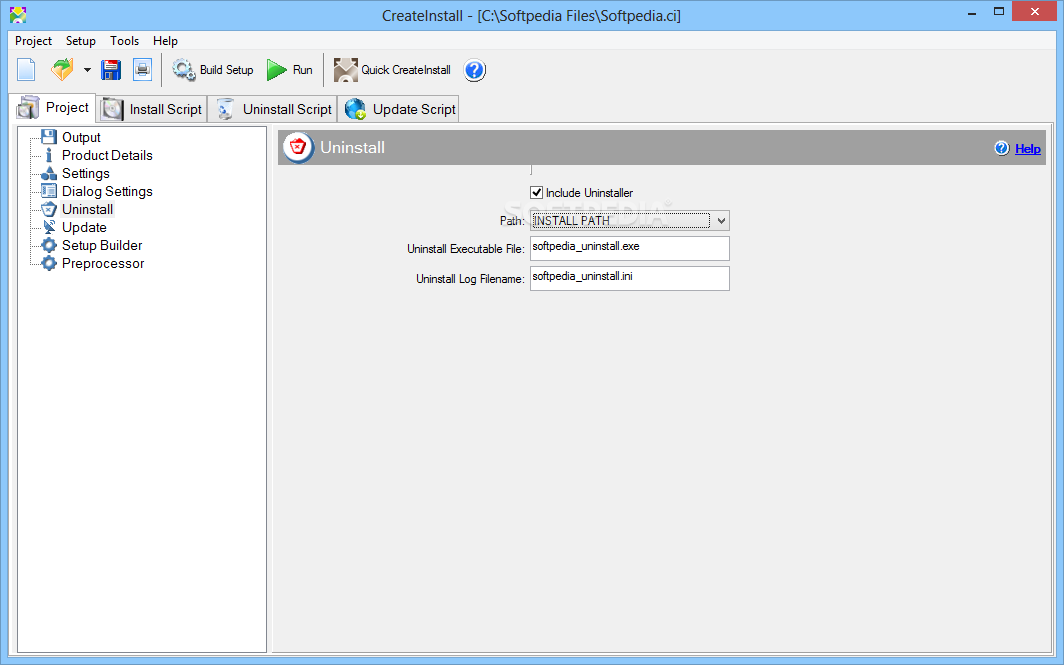The height and width of the screenshot is (665, 1064).
Task: Click the CreateInstall app icon in title bar
Action: pyautogui.click(x=18, y=14)
